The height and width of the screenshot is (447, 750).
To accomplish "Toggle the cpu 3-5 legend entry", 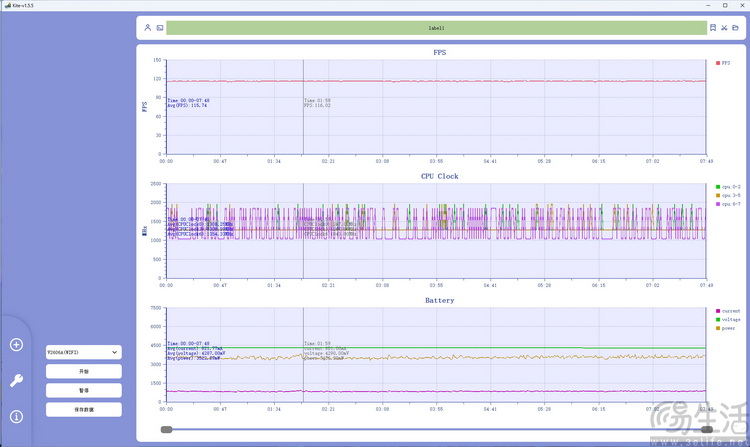I will coord(728,196).
